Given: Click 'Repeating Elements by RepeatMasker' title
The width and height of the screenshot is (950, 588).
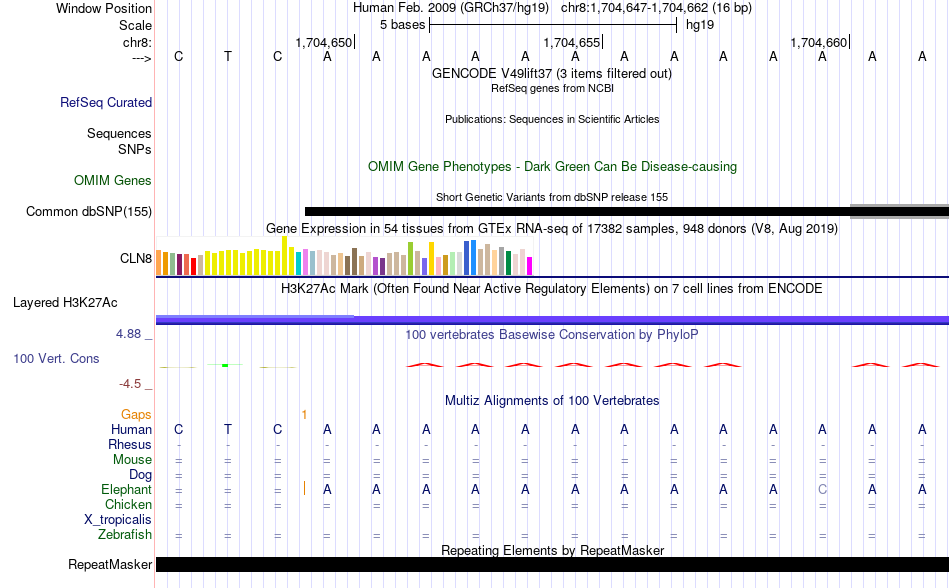Looking at the screenshot, I should (x=552, y=551).
